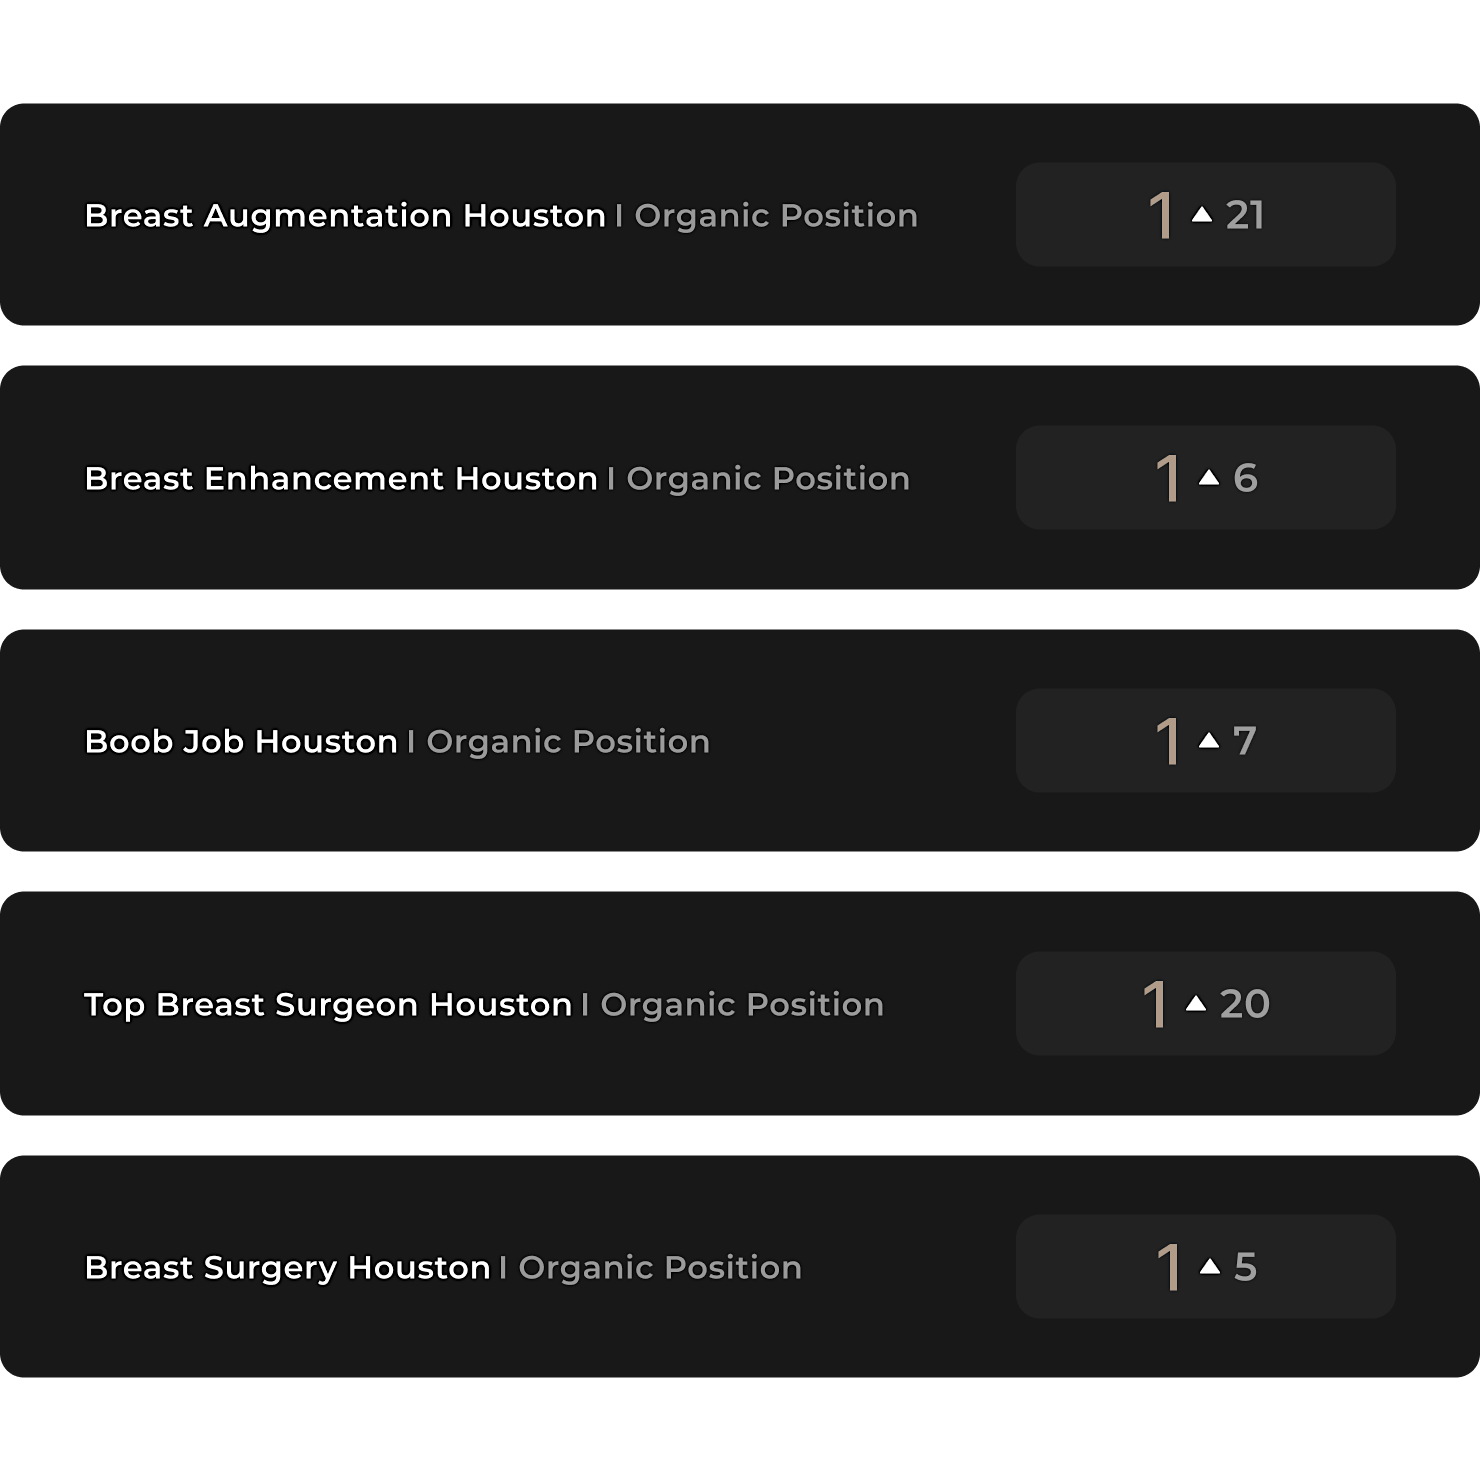The image size is (1480, 1481).
Task: Click Organic Position next to Breast Surgery Houston
Action: click(x=660, y=1267)
